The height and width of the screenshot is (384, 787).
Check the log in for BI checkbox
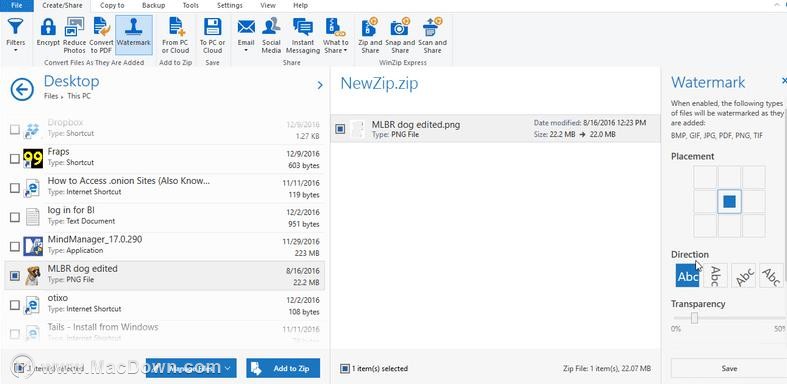point(15,217)
